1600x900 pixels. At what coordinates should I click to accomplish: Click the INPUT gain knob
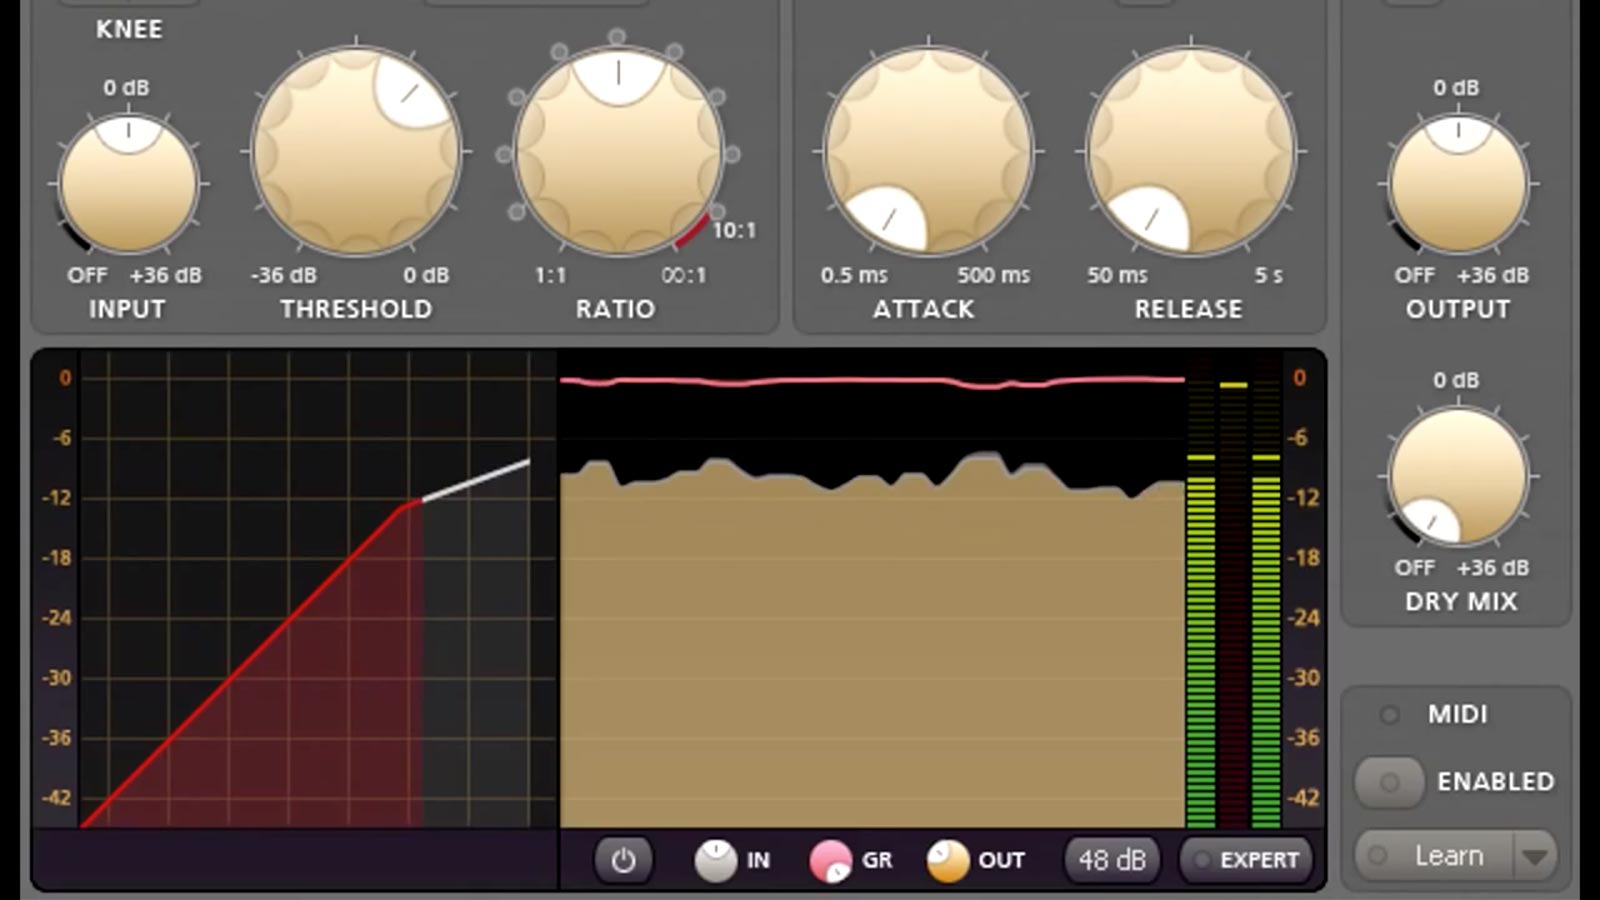128,185
